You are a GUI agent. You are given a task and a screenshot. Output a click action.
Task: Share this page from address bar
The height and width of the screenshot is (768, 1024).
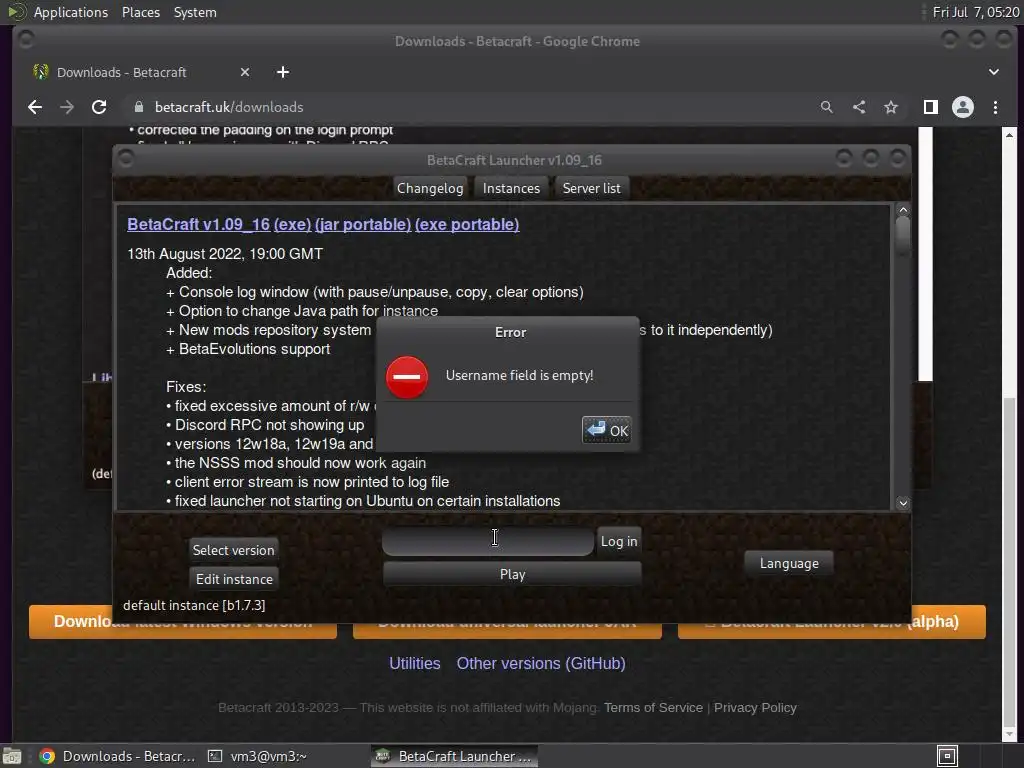point(859,107)
